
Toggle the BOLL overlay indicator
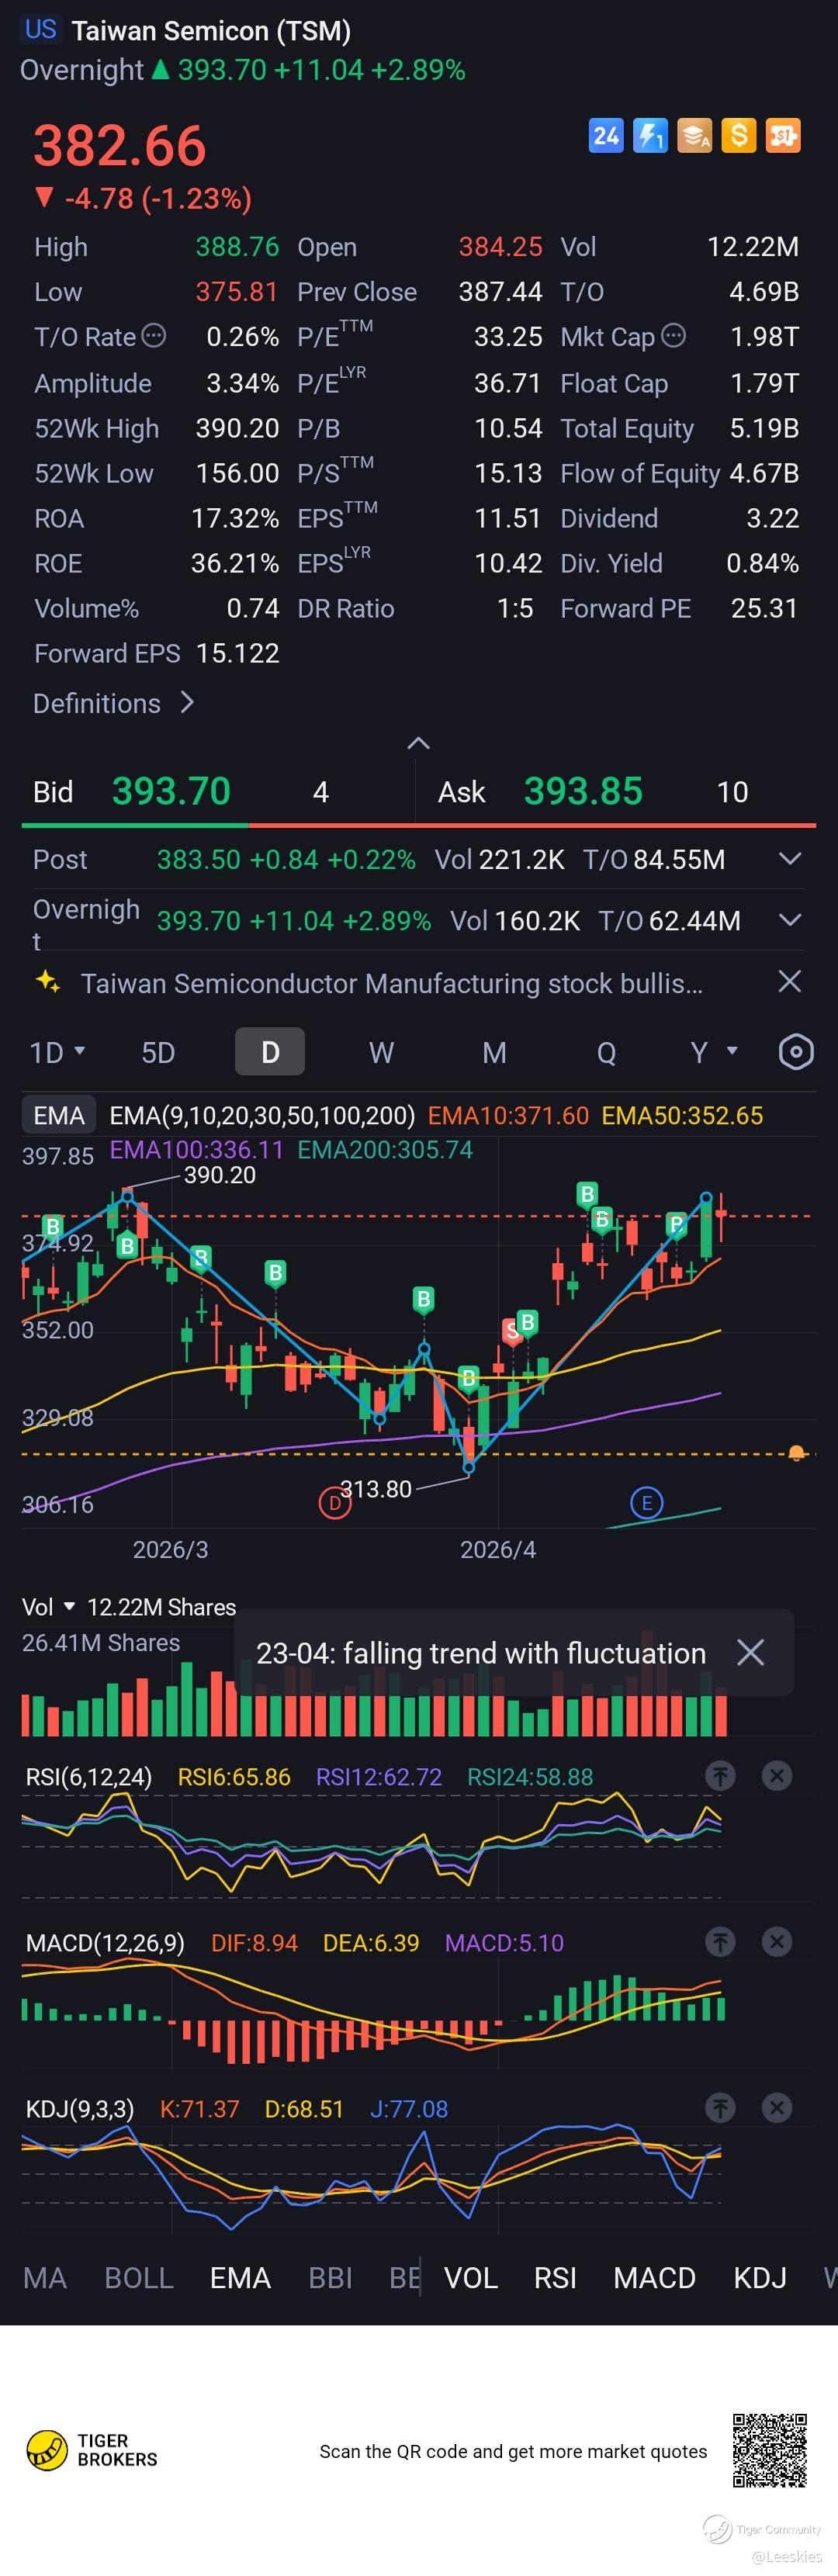[139, 2277]
